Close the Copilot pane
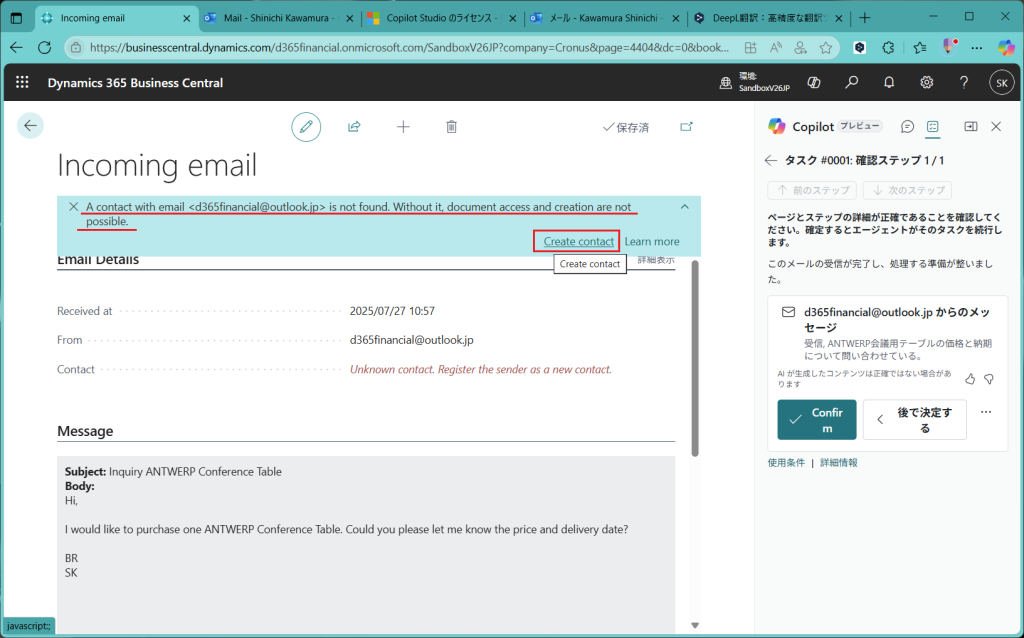This screenshot has height=638, width=1024. [996, 127]
